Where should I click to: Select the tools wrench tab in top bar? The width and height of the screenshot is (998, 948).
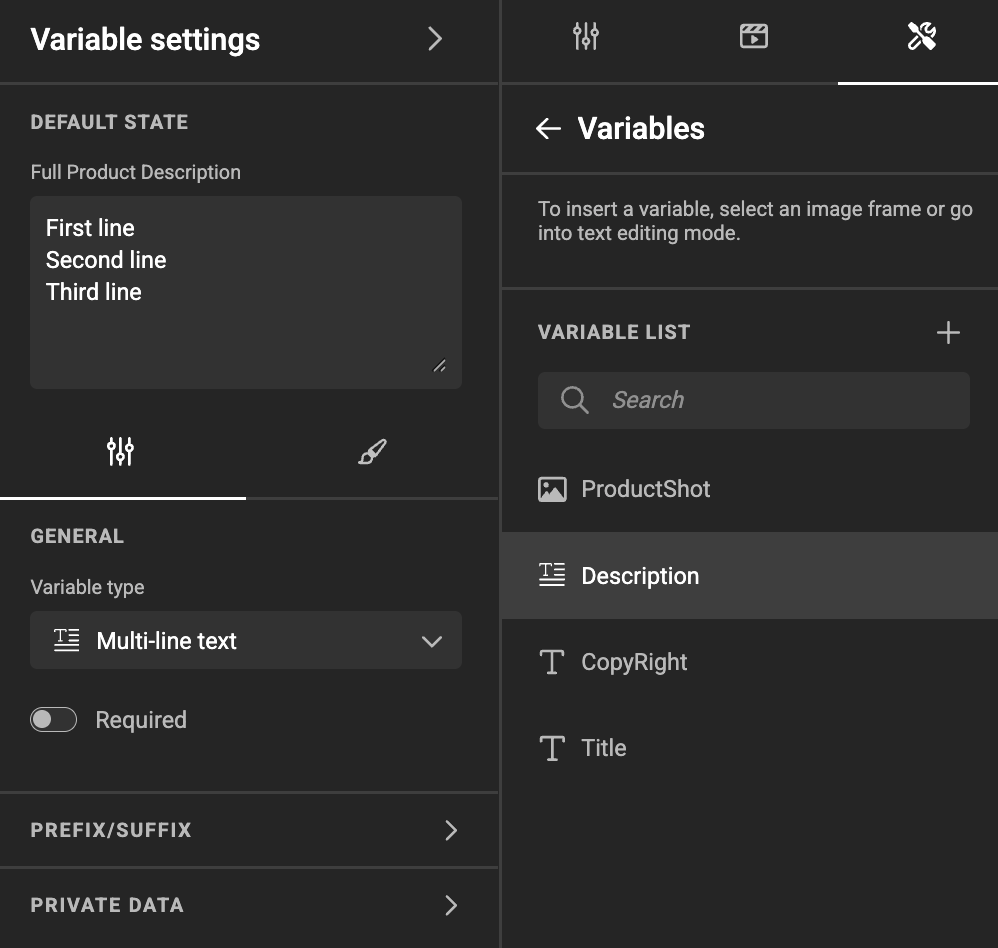[x=921, y=36]
